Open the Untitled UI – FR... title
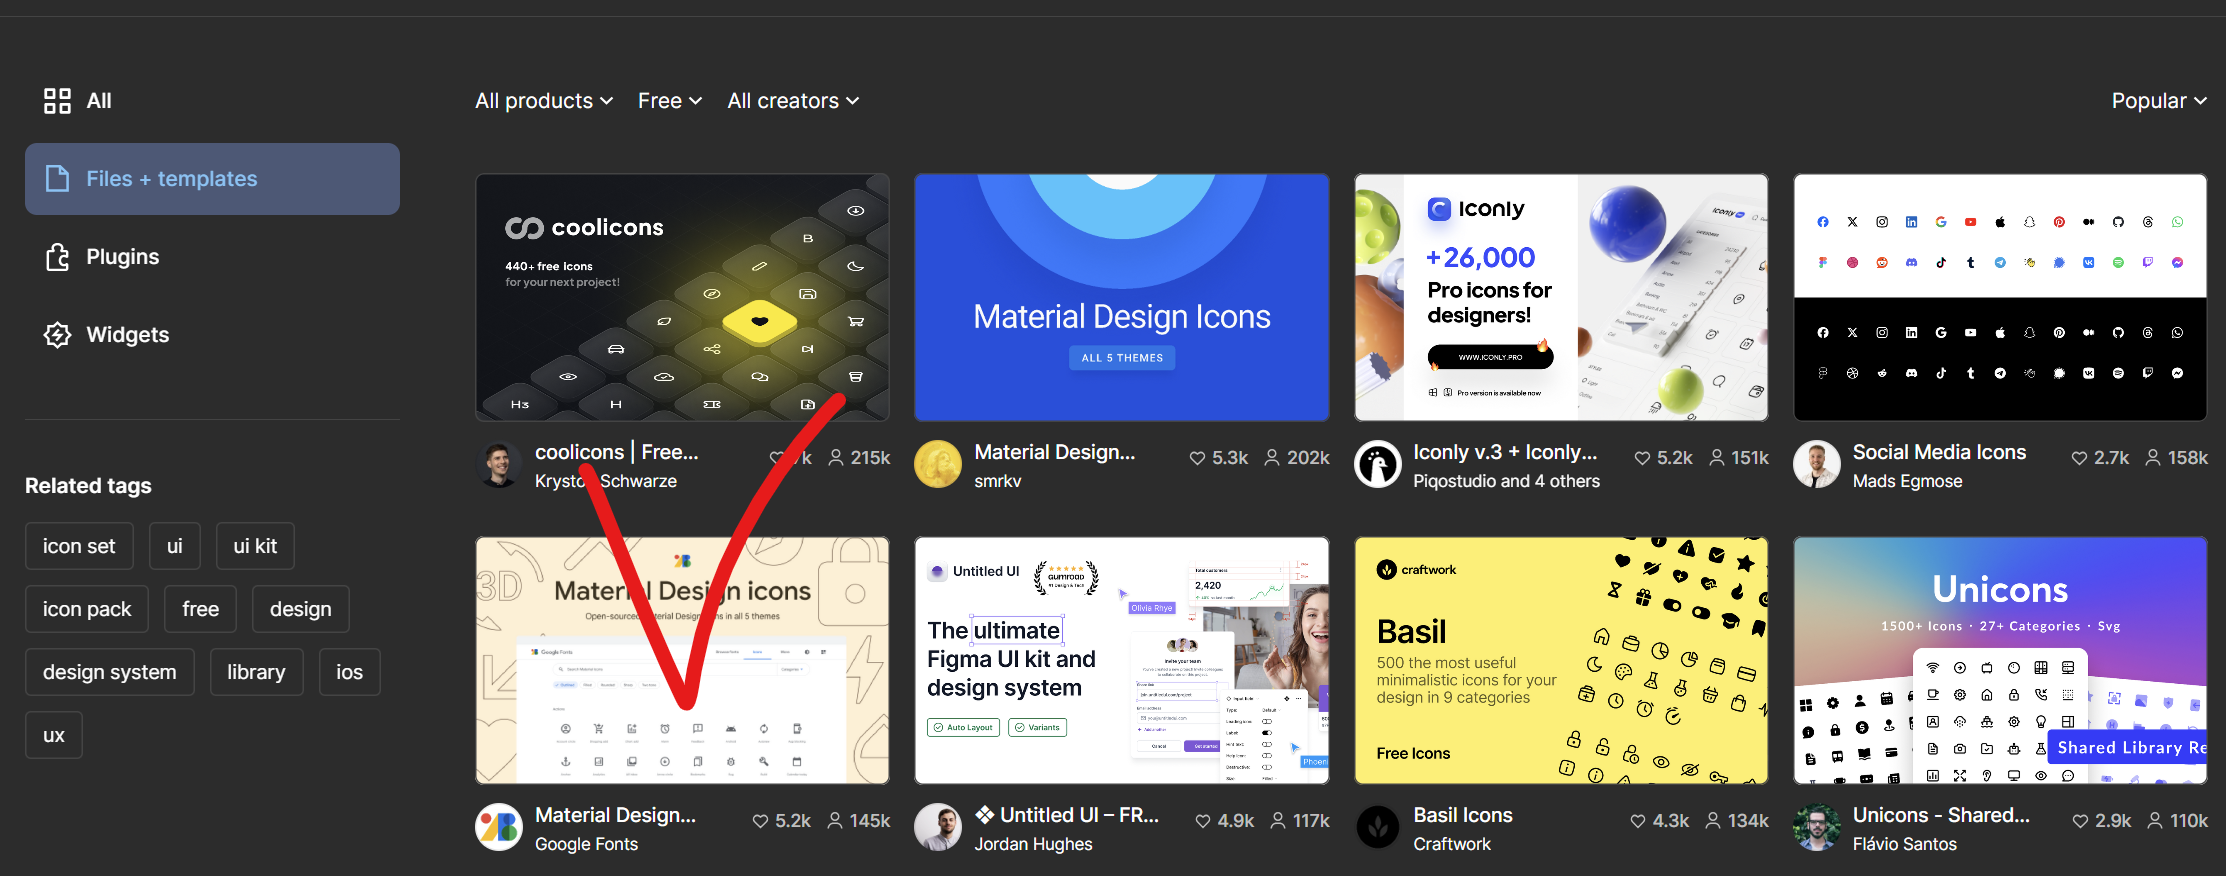 [x=1067, y=815]
